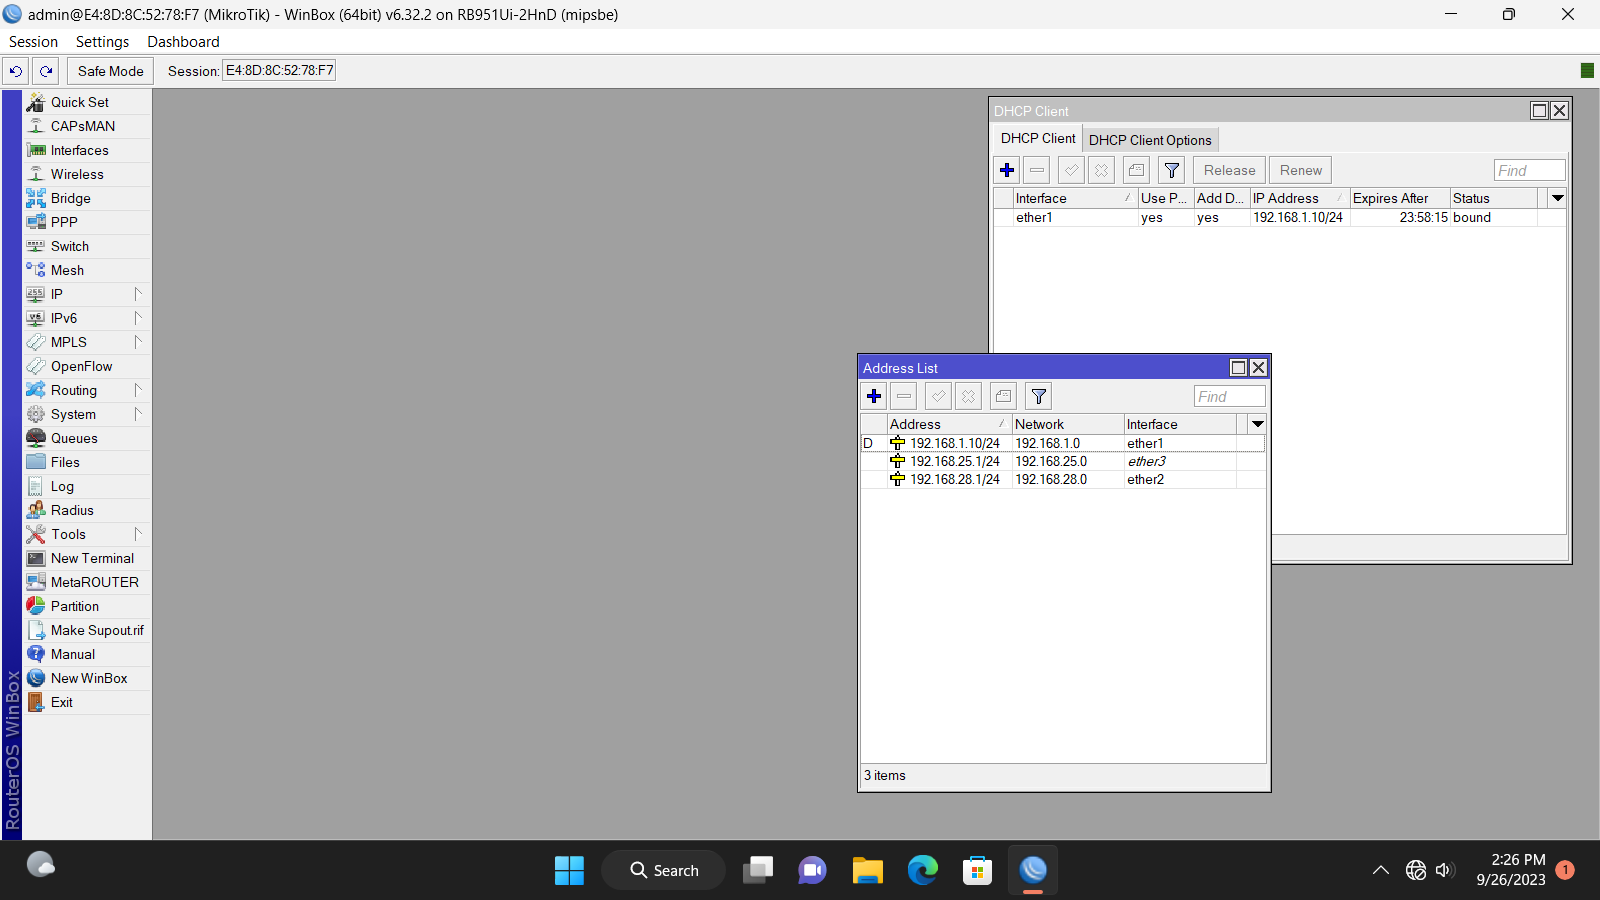Expand Tools submenu
1600x900 pixels.
[x=87, y=534]
